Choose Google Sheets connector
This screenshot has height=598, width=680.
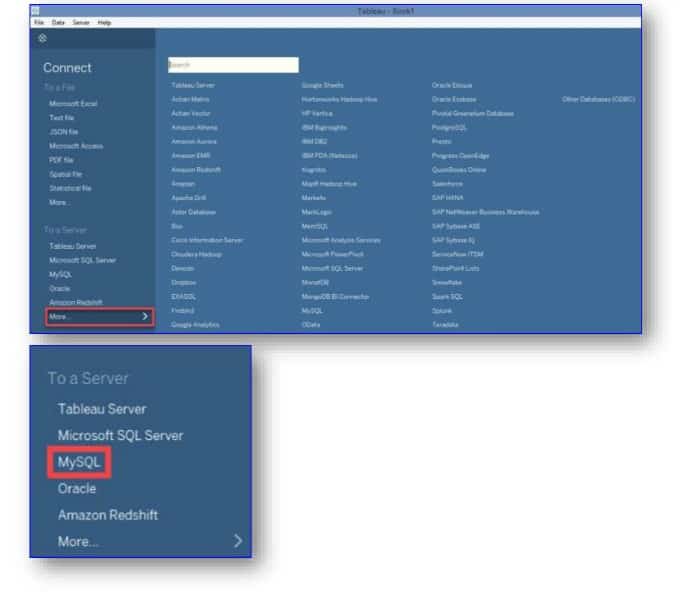pyautogui.click(x=323, y=85)
